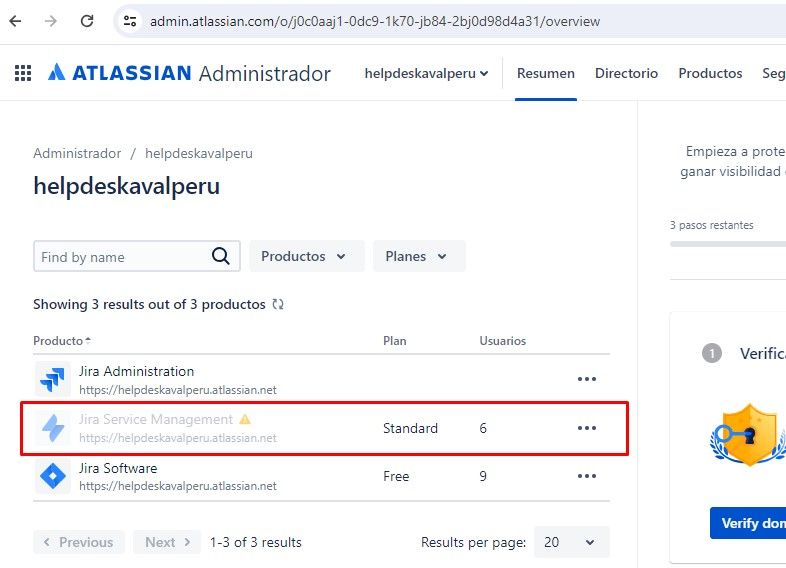This screenshot has height=568, width=786.
Task: Click the Administrador breadcrumb link
Action: click(x=77, y=153)
